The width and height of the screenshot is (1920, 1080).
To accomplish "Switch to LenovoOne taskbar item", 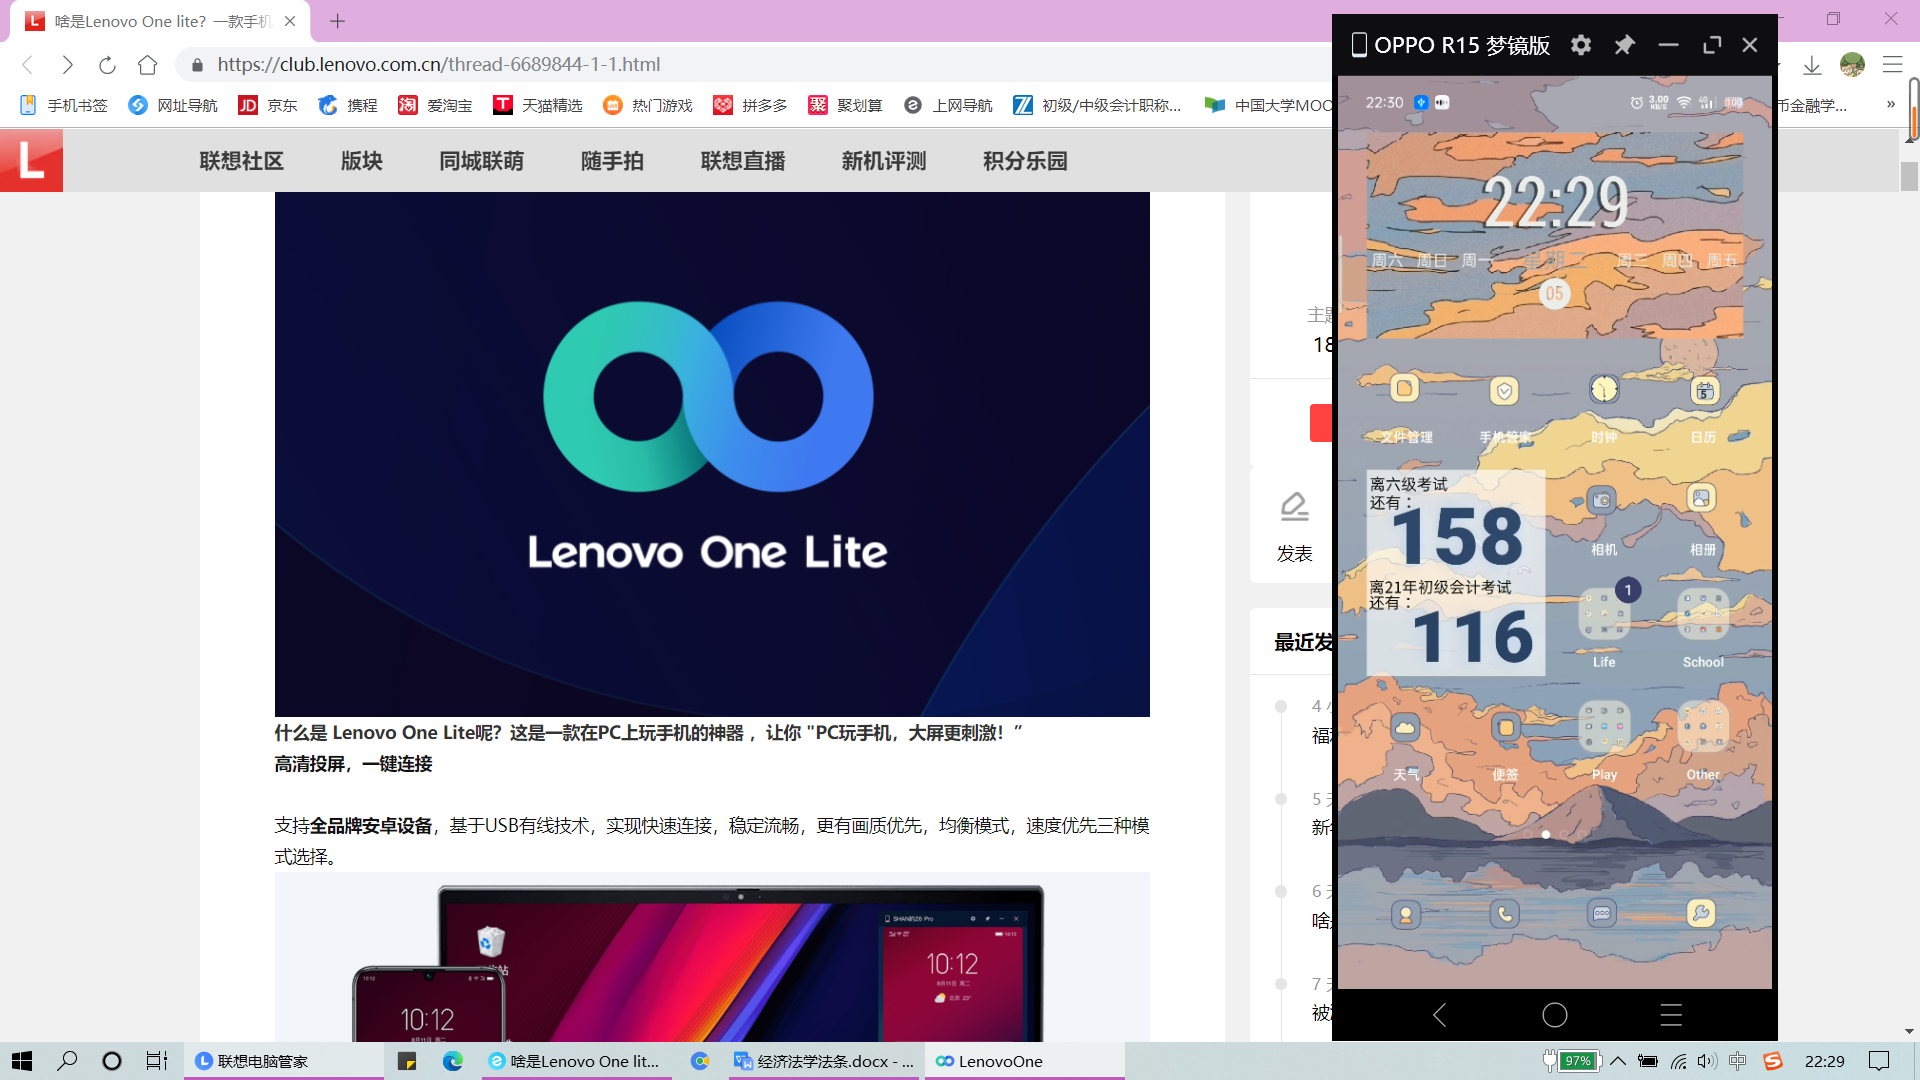I will pyautogui.click(x=1025, y=1061).
